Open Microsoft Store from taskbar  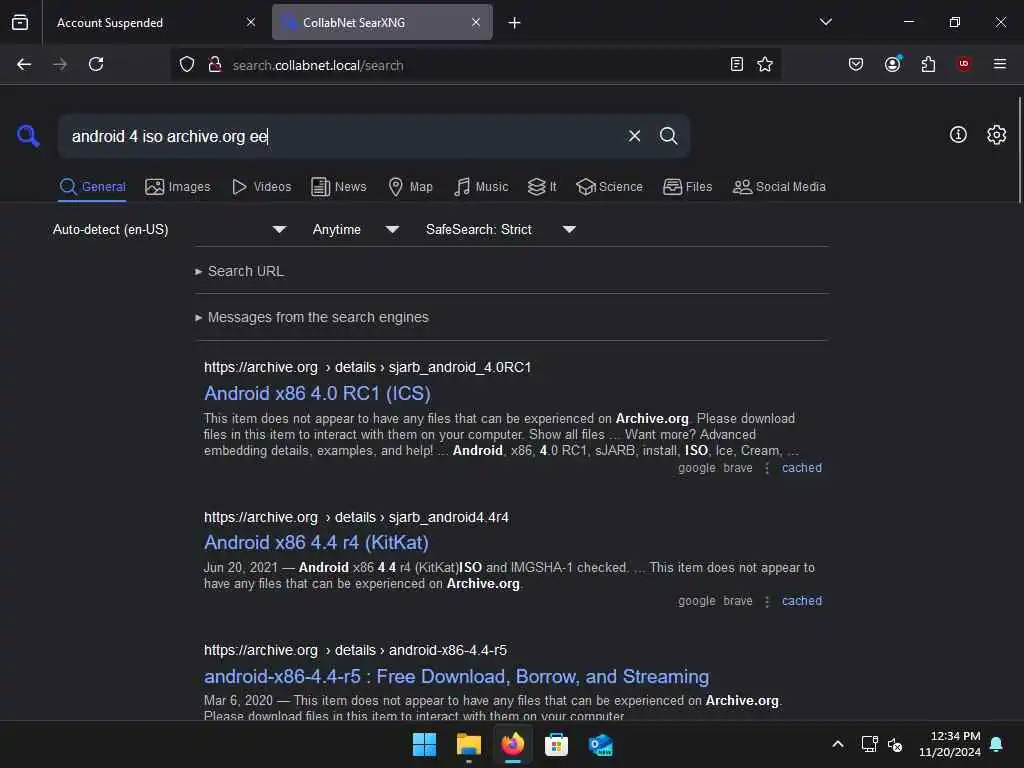[x=556, y=744]
